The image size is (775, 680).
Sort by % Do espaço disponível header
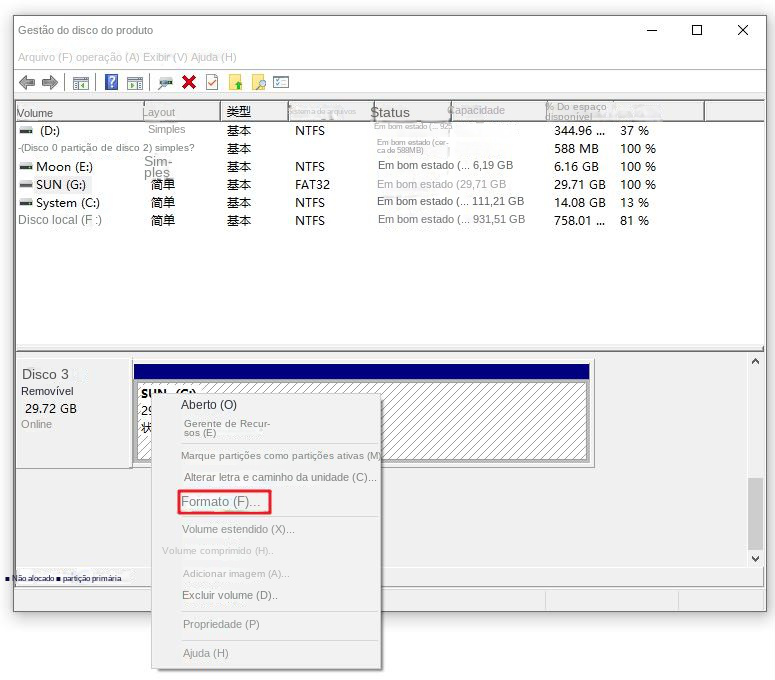point(579,112)
